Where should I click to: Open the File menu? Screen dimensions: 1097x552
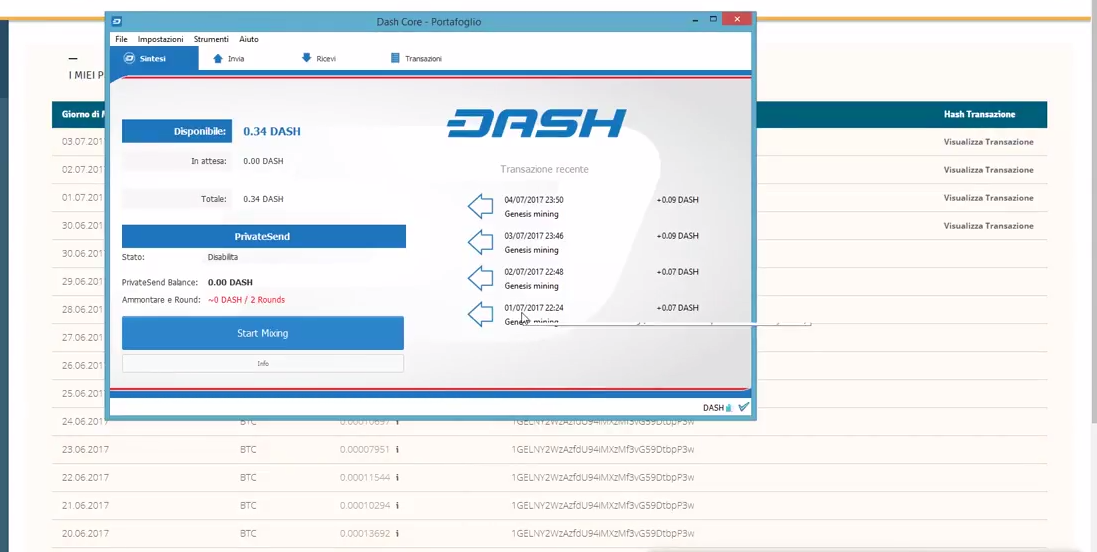tap(121, 39)
